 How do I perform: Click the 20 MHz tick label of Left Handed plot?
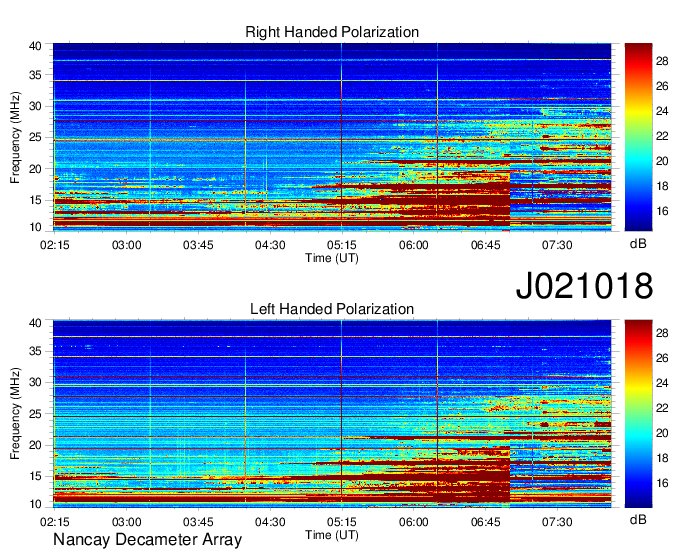coord(35,445)
